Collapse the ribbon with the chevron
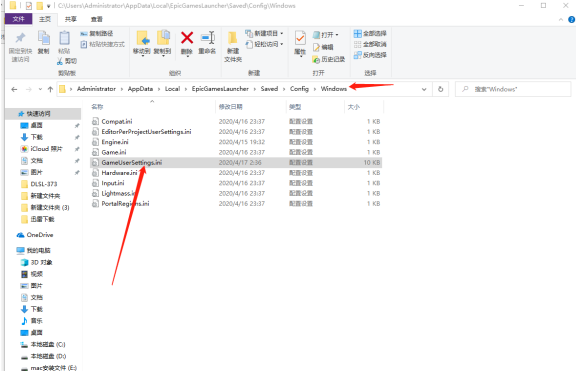This screenshot has height=371, width=576. coord(561,19)
